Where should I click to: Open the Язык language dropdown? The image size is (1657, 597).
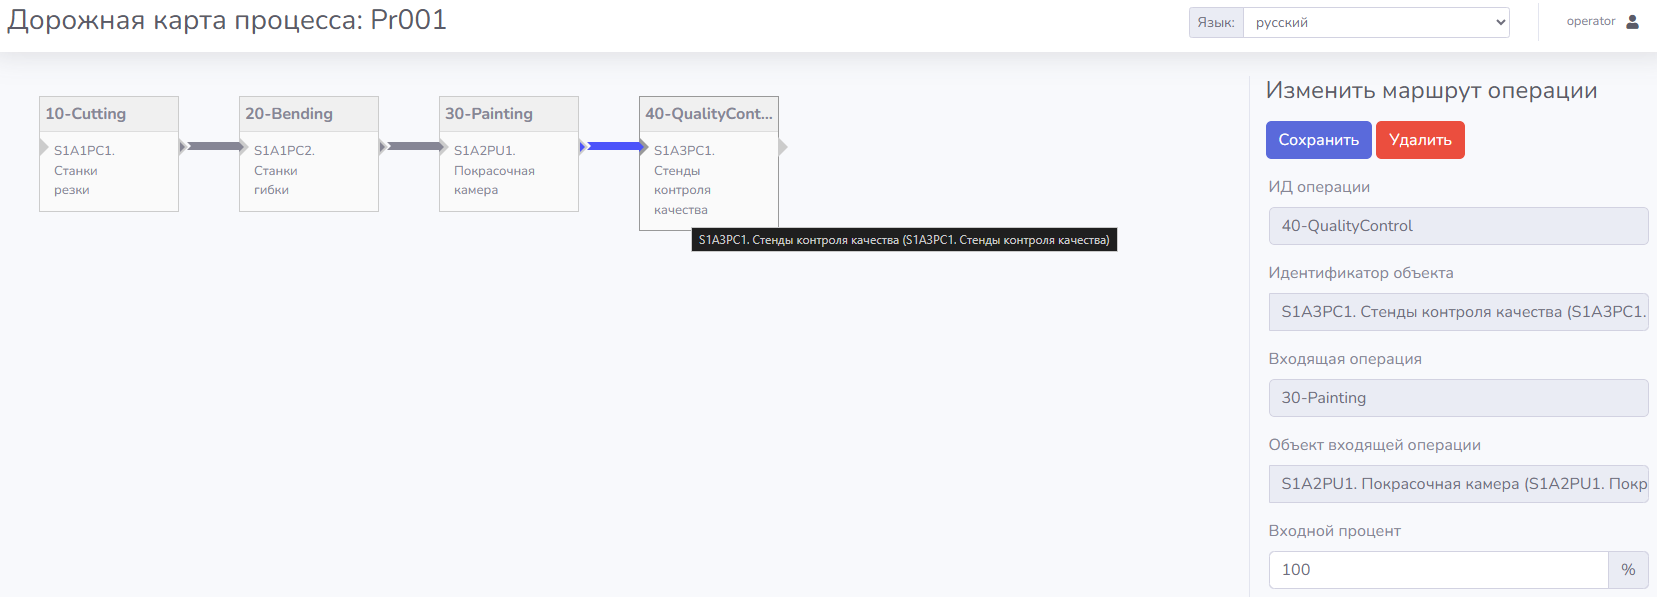(x=1375, y=22)
